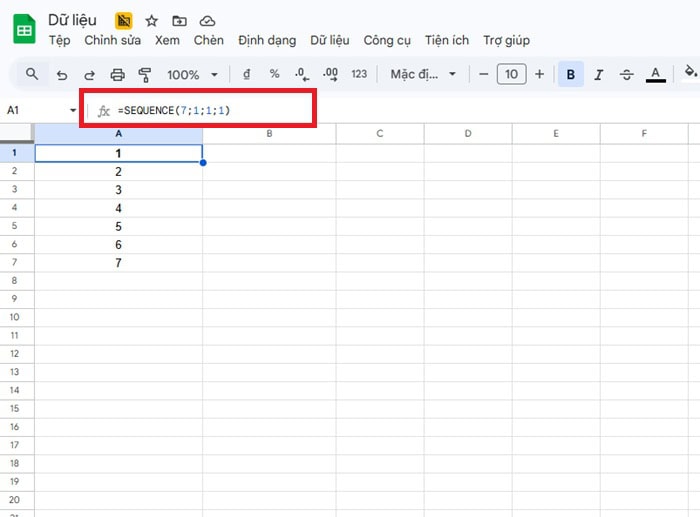Screen dimensions: 700x517
Task: Toggle bold formatting
Action: pyautogui.click(x=571, y=74)
